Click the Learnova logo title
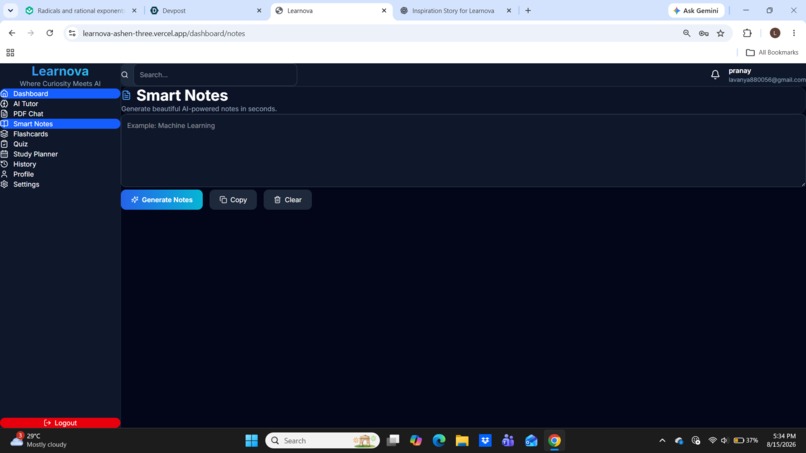 [60, 71]
